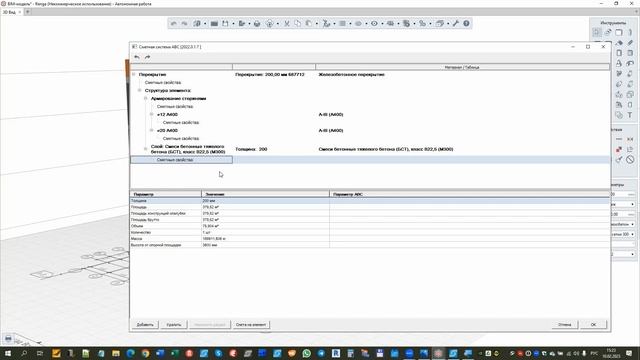Click the Толщина: 200 cell in the tree

click(251, 149)
